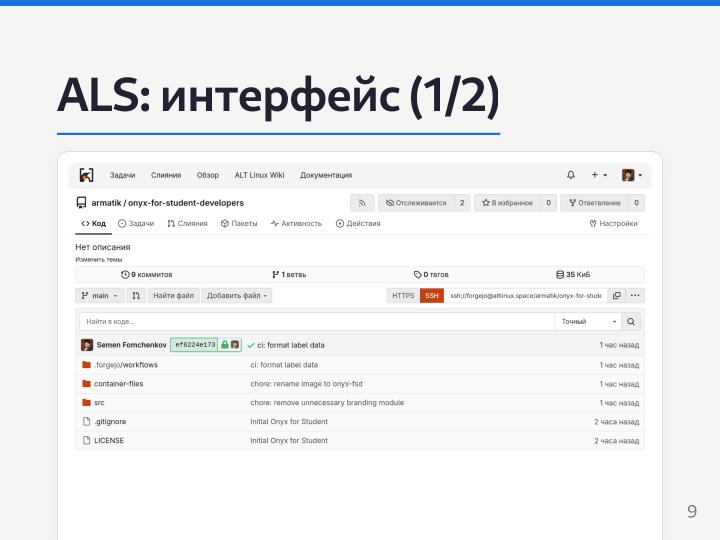The width and height of the screenshot is (720, 540).
Task: Open the Точный search mode dropdown
Action: 587,322
